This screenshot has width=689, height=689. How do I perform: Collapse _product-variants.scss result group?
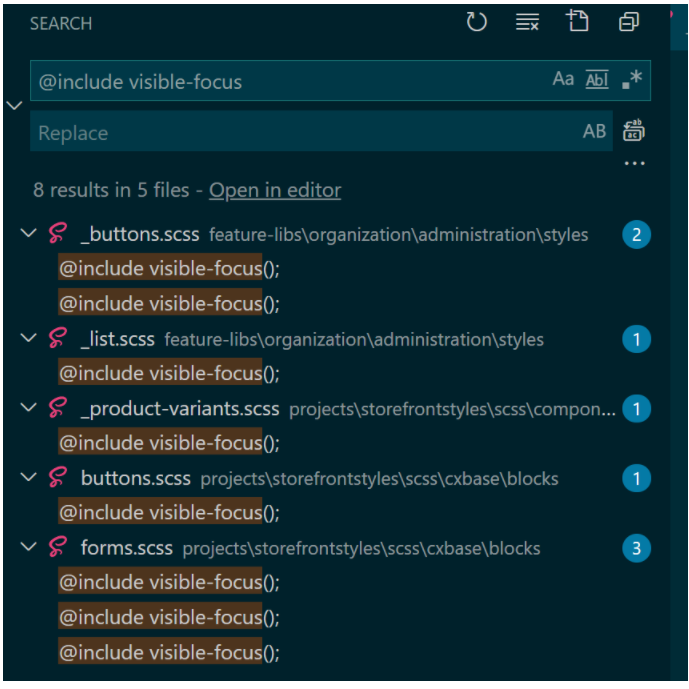29,407
